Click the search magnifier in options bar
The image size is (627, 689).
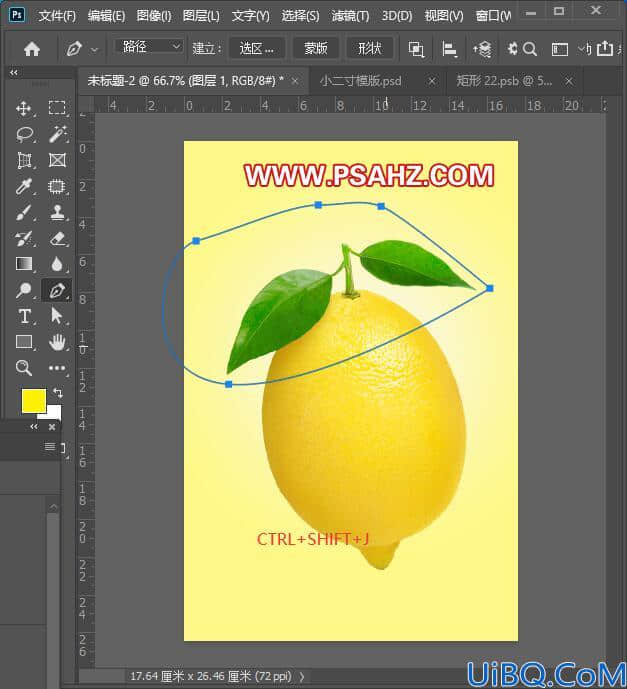[530, 49]
